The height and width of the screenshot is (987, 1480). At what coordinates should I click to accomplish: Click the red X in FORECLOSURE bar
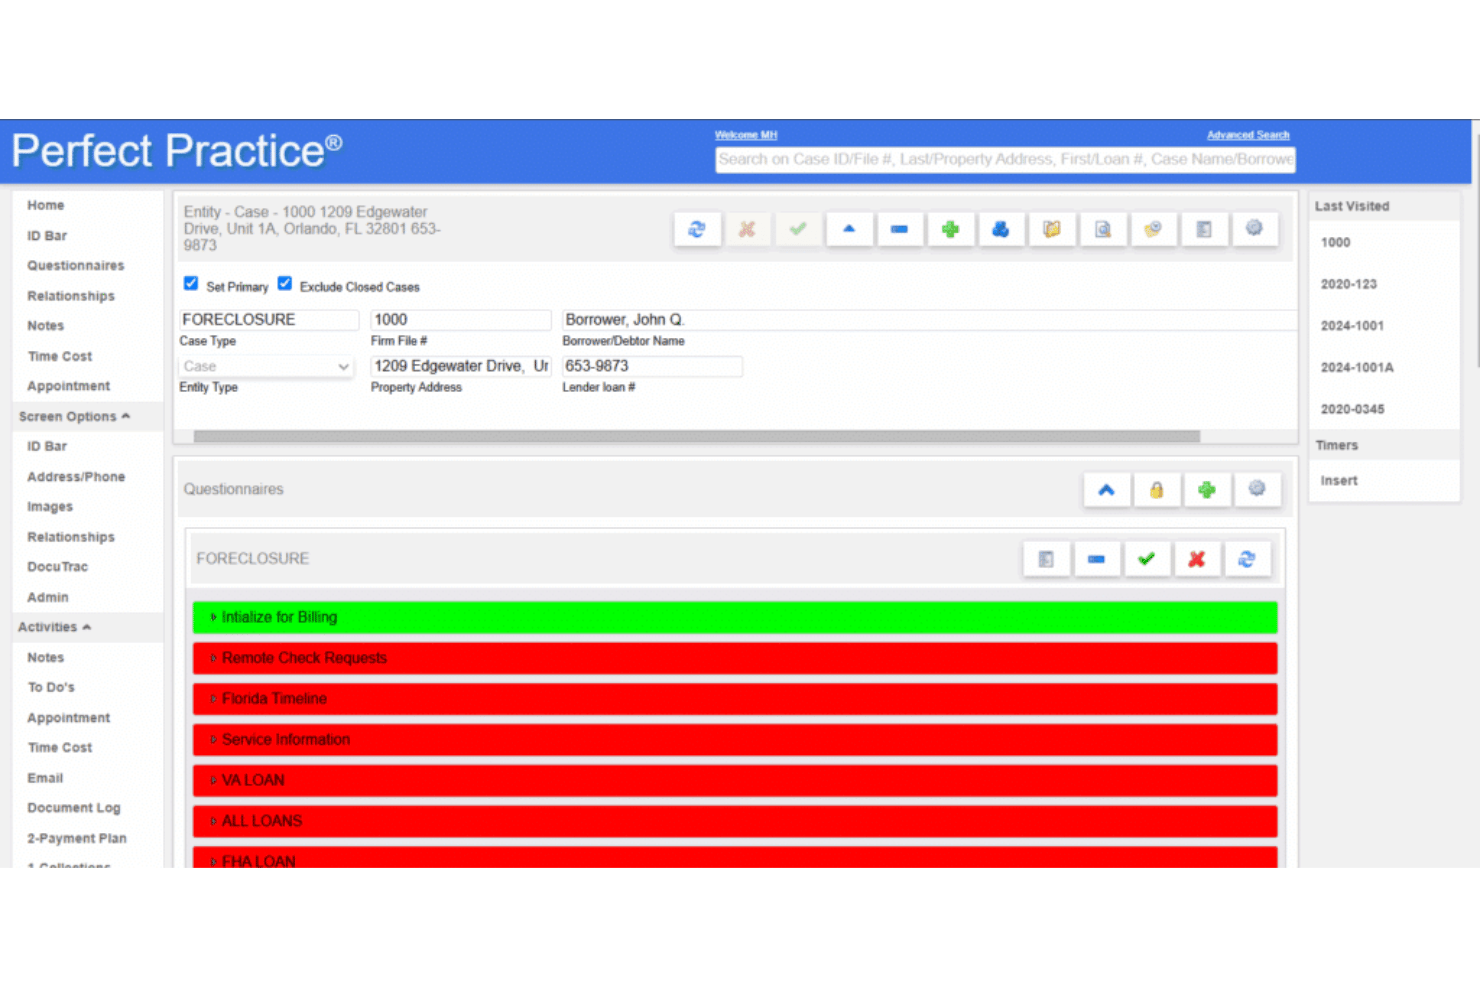1197,559
